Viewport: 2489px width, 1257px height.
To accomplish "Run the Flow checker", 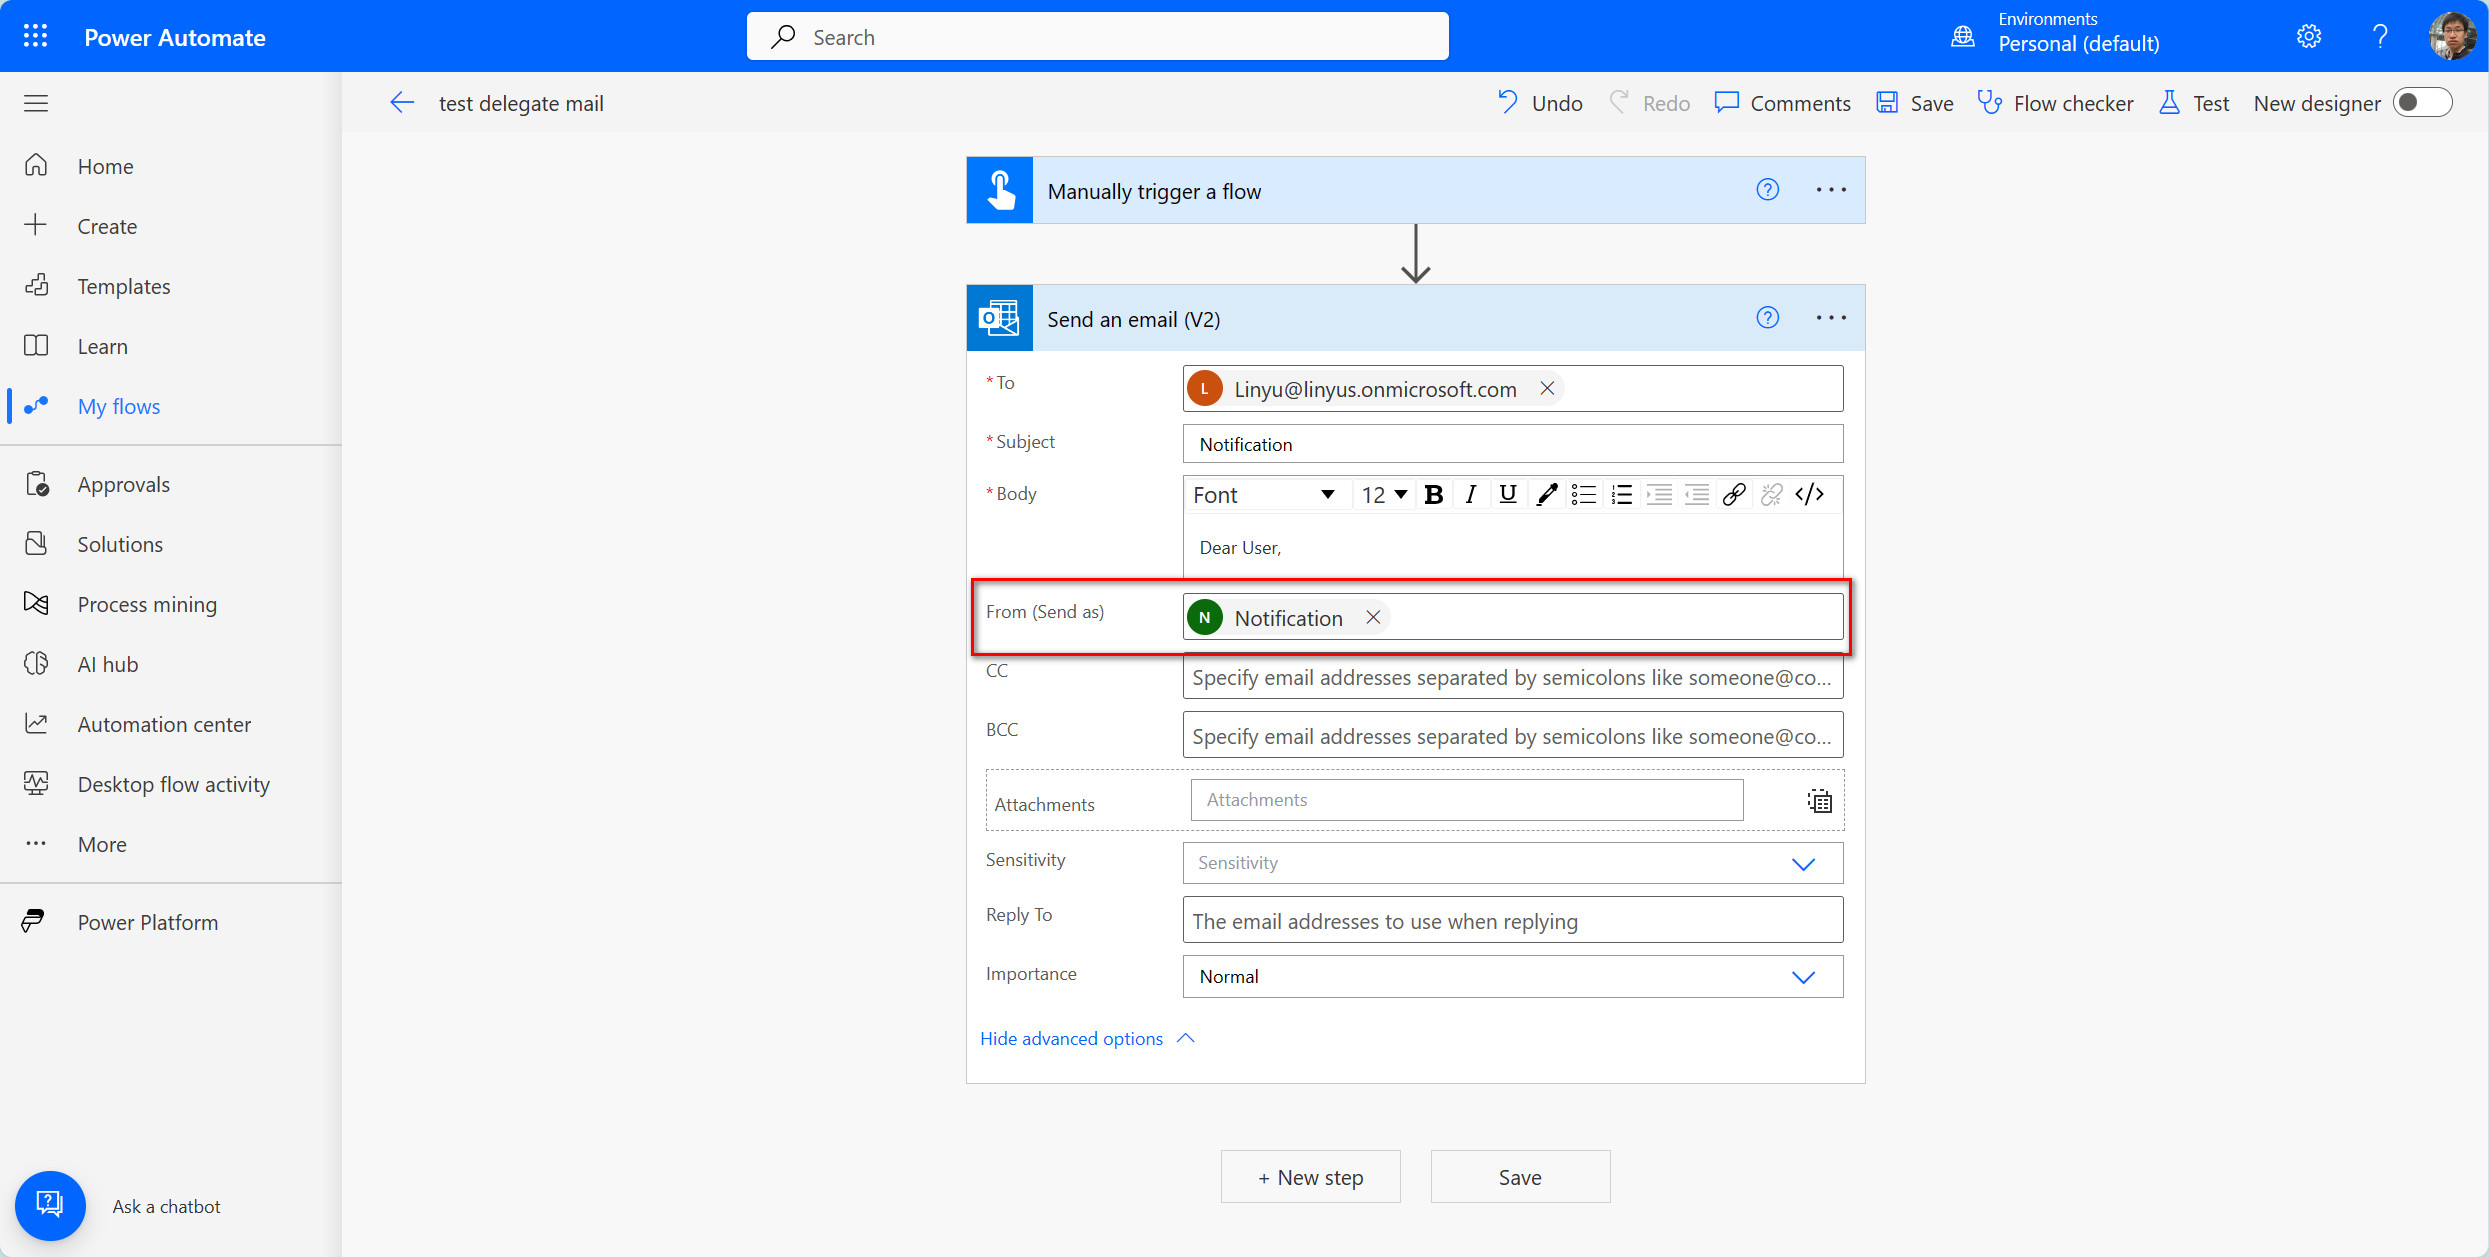I will point(2055,102).
